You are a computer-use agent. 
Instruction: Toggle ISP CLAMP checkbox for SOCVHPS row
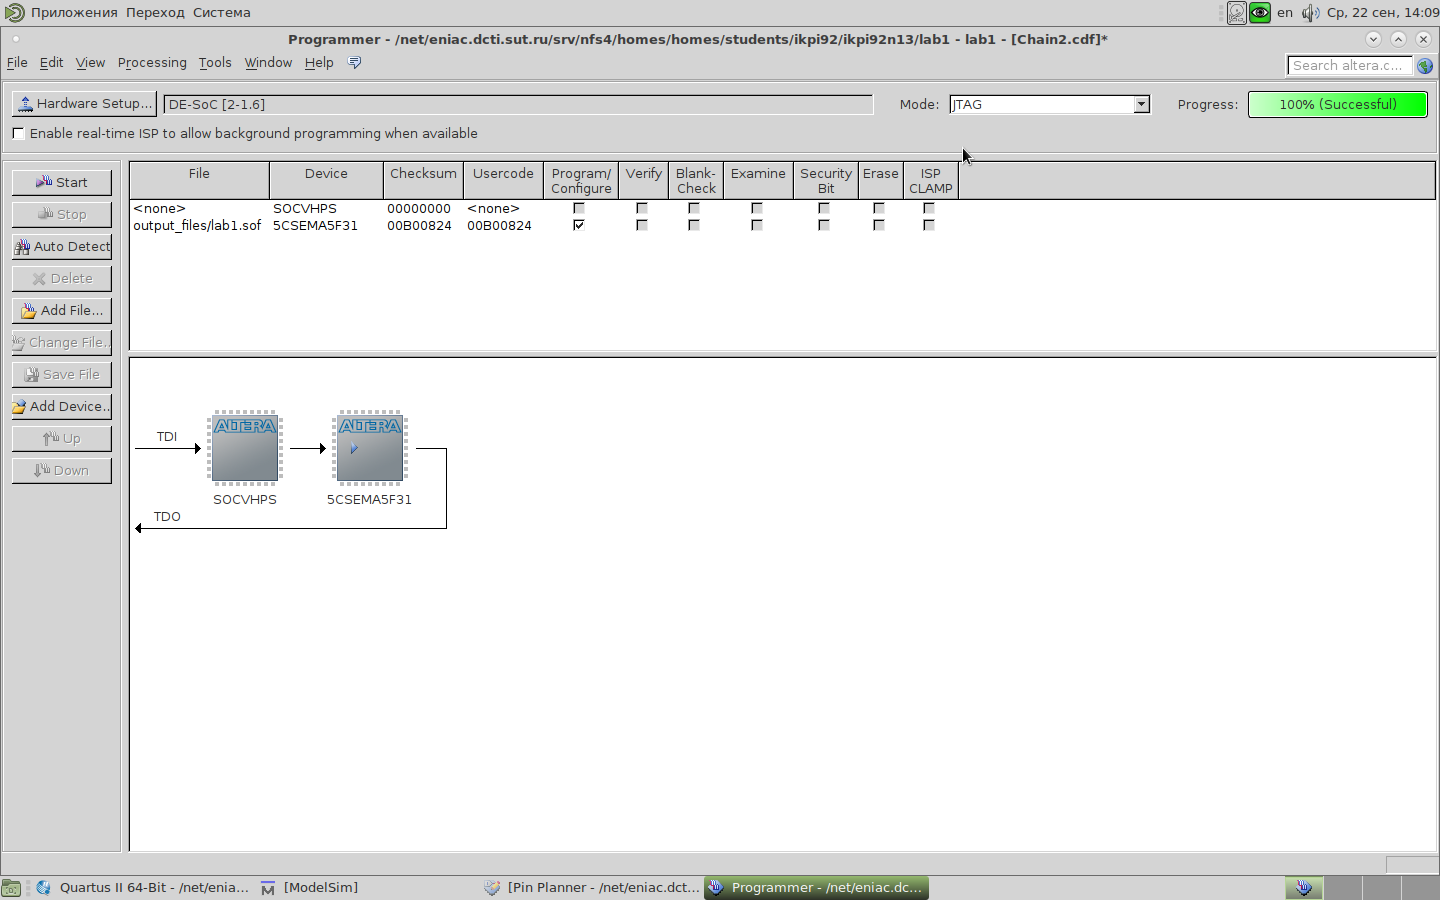[929, 208]
